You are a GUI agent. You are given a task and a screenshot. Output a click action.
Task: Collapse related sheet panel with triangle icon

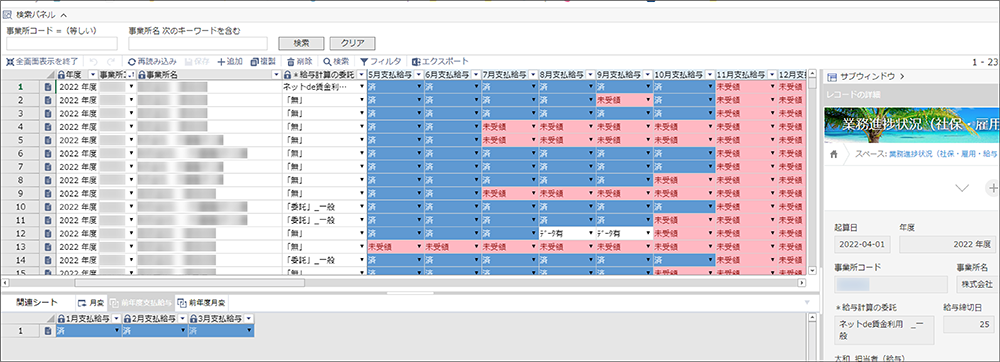pyautogui.click(x=807, y=302)
